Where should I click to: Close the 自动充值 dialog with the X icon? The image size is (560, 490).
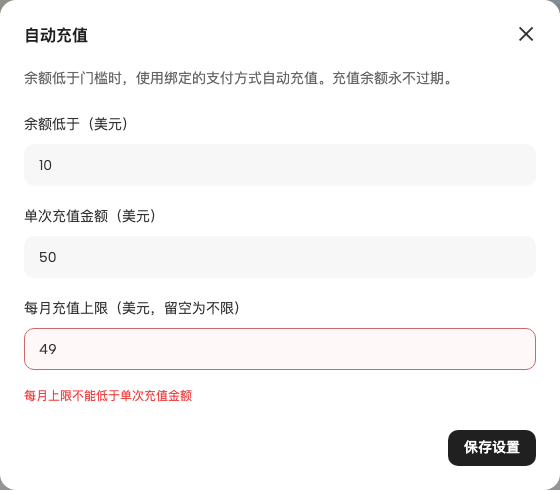(x=526, y=34)
